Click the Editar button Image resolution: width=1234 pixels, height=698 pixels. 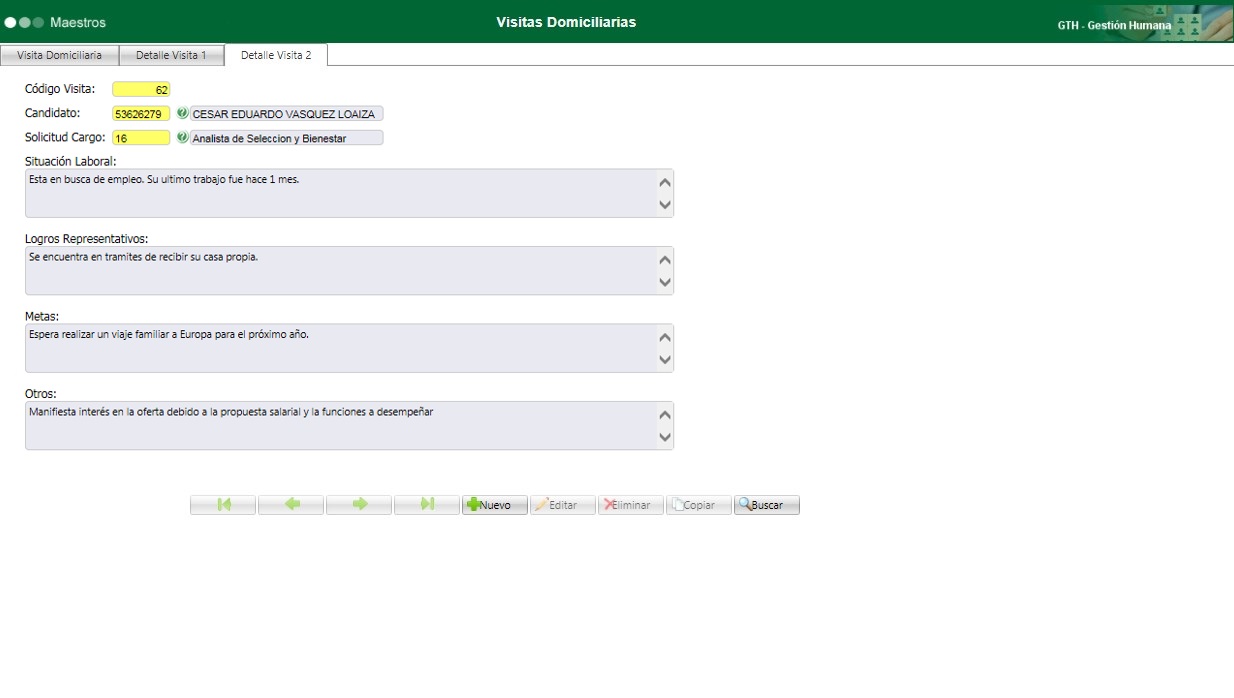[x=563, y=505]
